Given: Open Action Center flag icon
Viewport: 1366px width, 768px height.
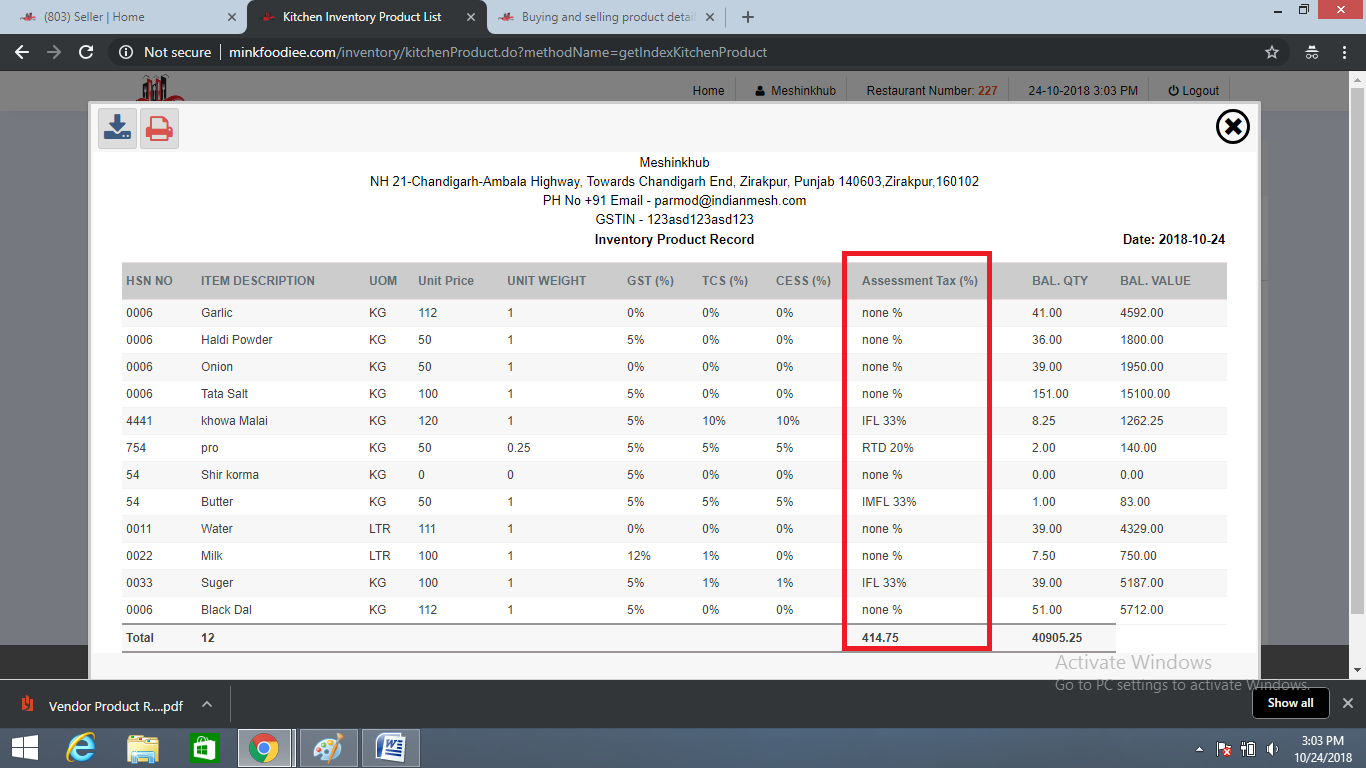Looking at the screenshot, I should click(1223, 748).
